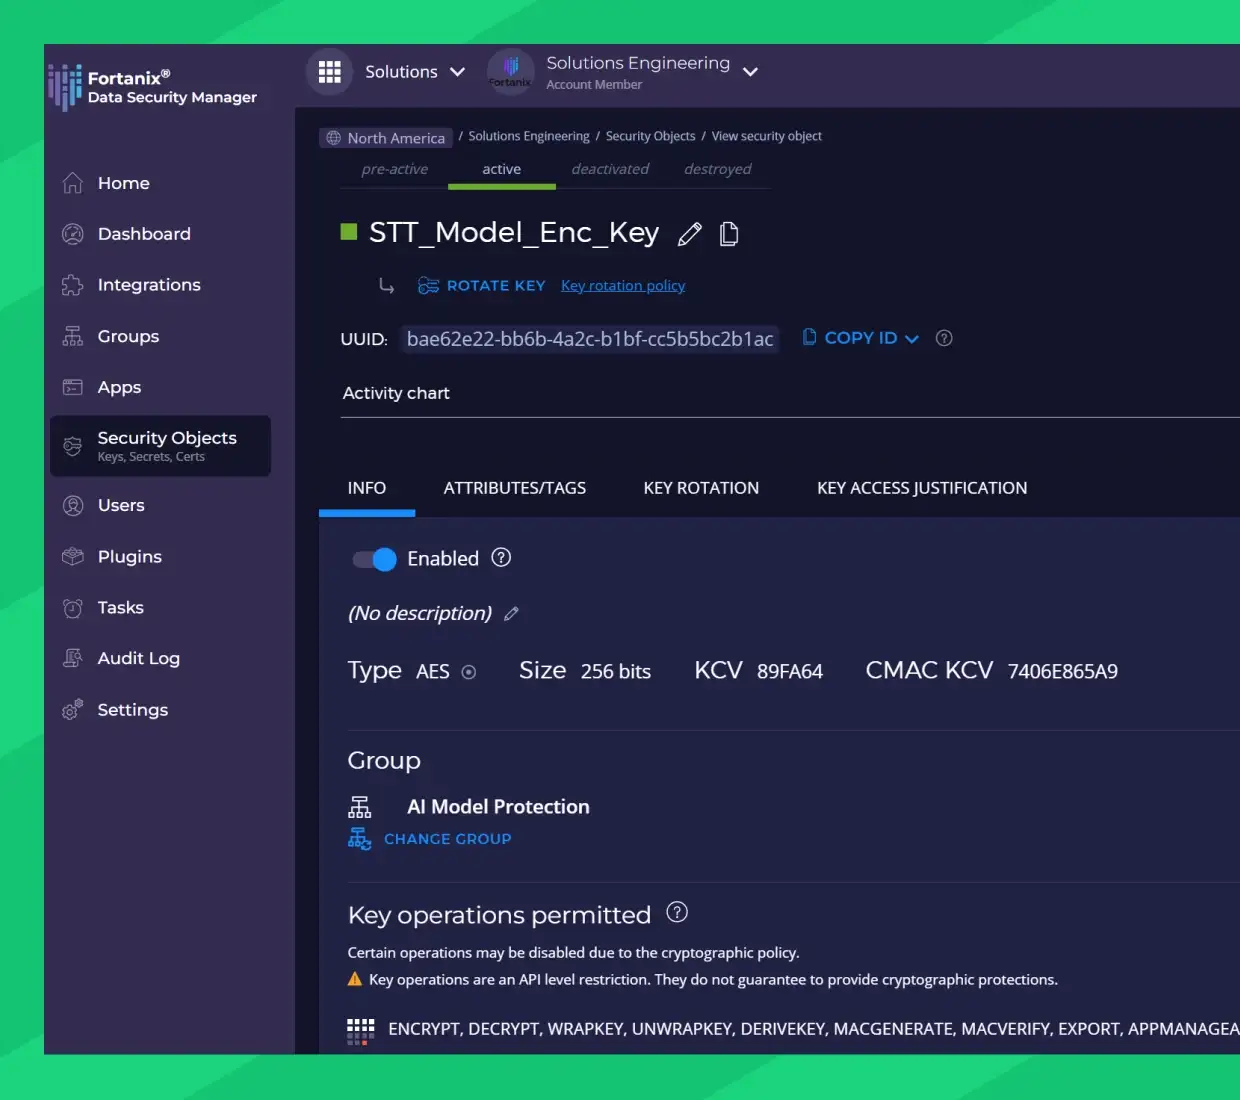
Task: Click help icon beside Key operations permitted
Action: (x=677, y=913)
